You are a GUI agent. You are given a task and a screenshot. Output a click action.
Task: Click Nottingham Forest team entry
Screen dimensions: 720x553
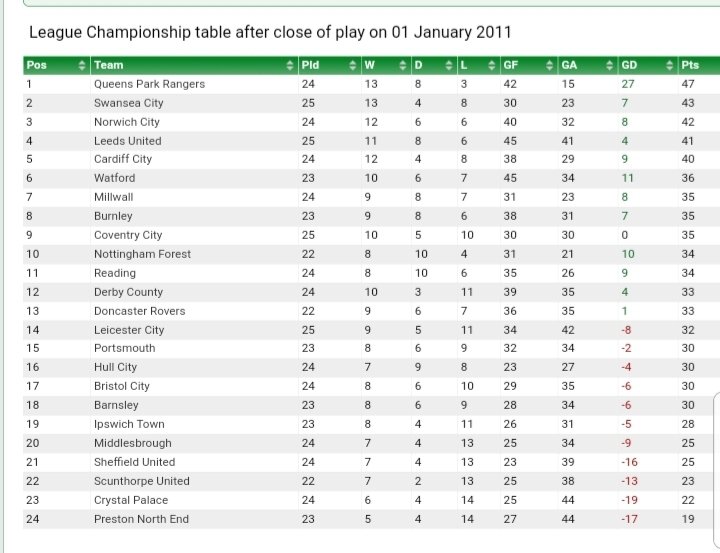[142, 254]
